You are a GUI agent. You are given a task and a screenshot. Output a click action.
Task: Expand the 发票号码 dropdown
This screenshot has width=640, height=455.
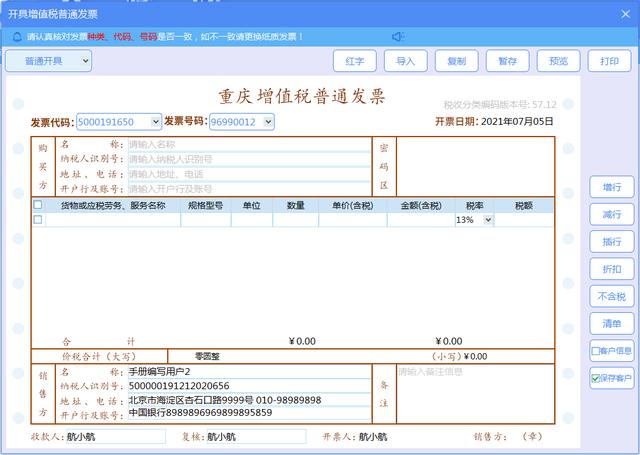tap(268, 122)
